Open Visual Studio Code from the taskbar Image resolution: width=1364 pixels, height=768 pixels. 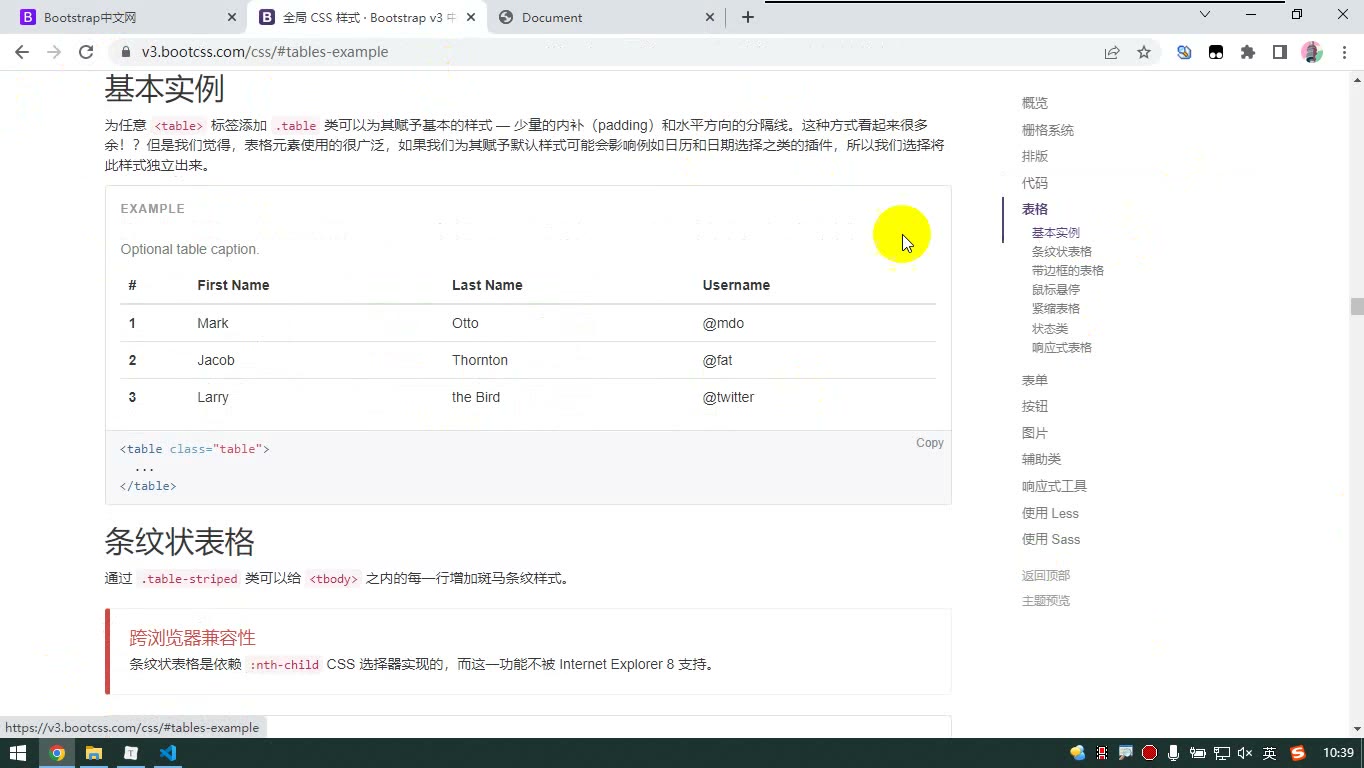click(x=168, y=753)
